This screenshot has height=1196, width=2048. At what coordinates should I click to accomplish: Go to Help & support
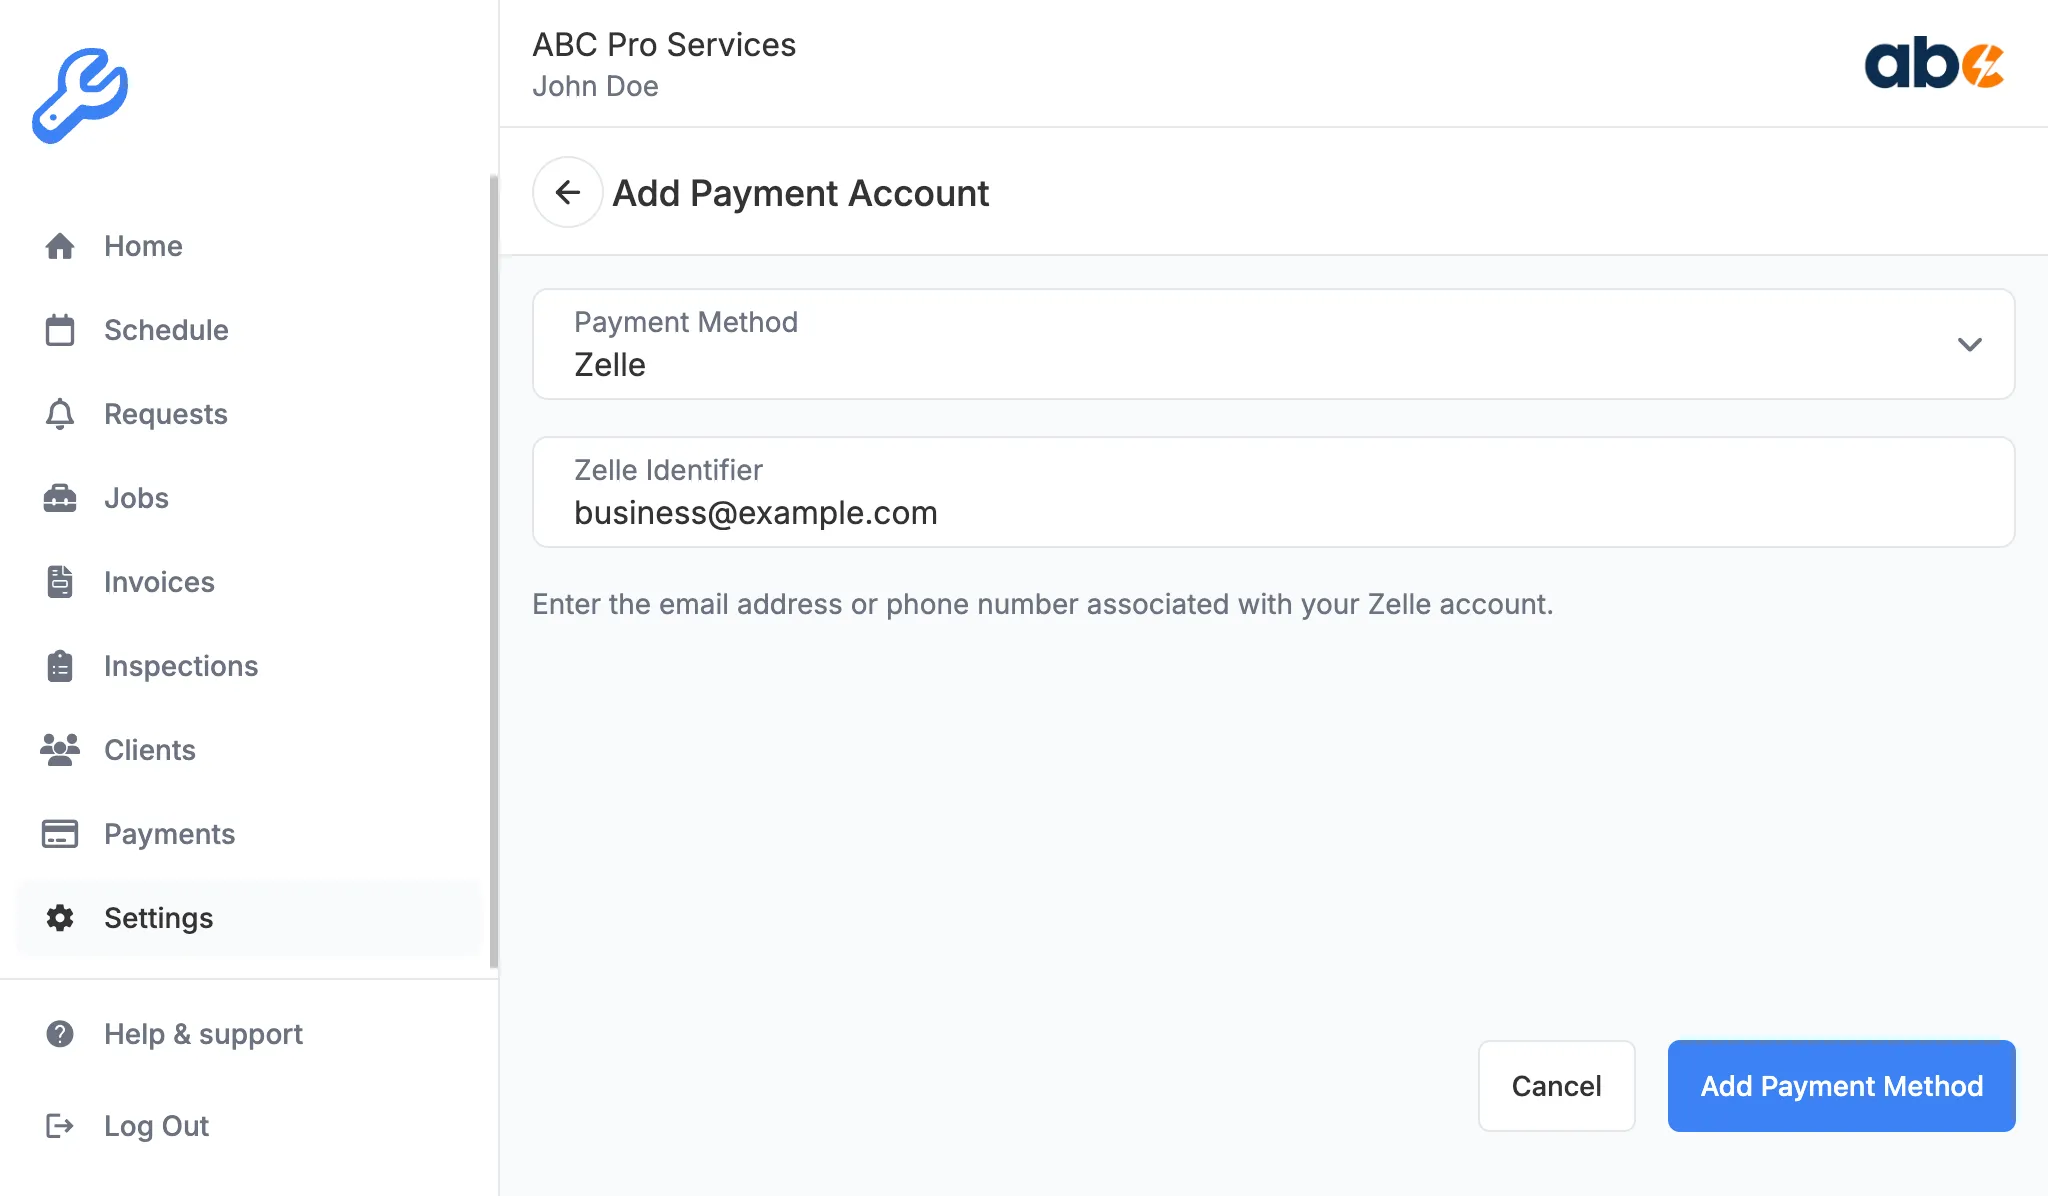[x=203, y=1034]
